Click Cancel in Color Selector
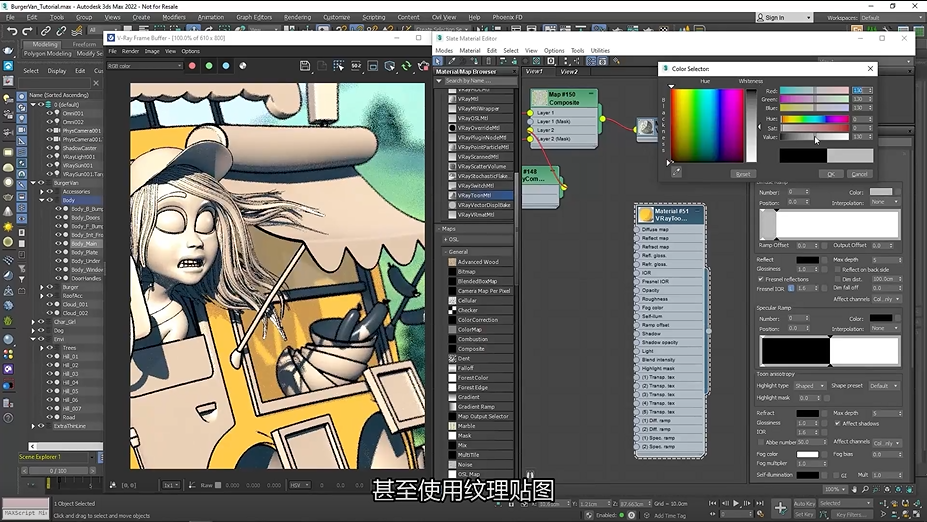The height and width of the screenshot is (522, 927). pos(859,174)
